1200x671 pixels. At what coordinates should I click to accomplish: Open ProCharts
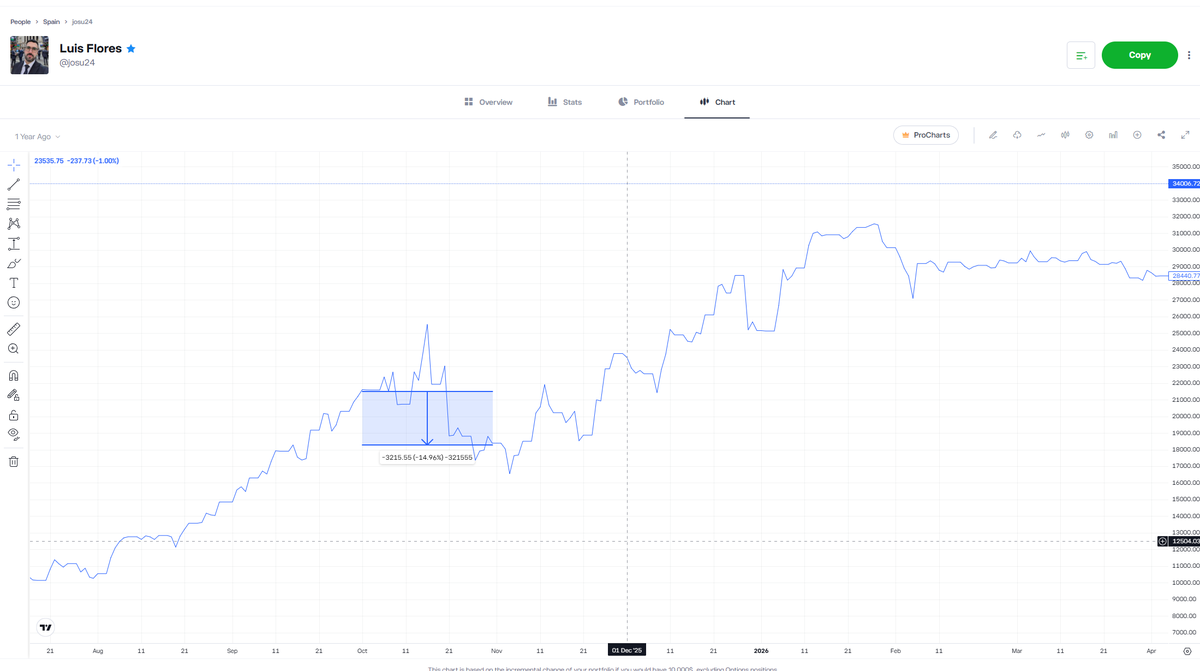pos(926,135)
